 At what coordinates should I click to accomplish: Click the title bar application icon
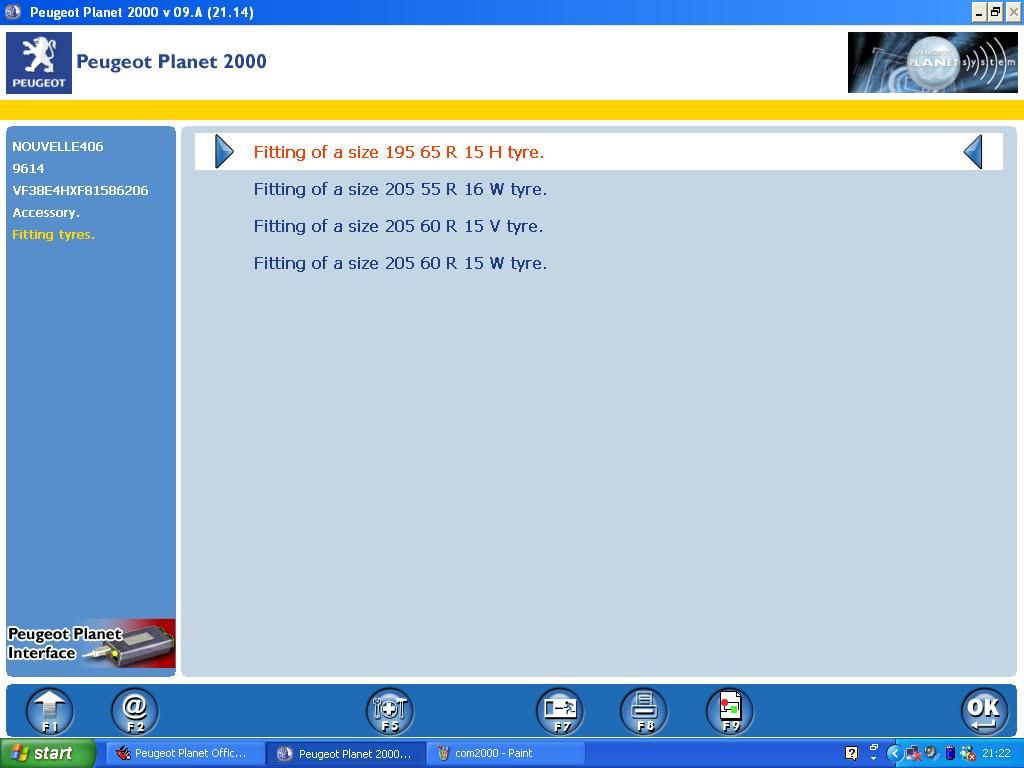click(13, 12)
